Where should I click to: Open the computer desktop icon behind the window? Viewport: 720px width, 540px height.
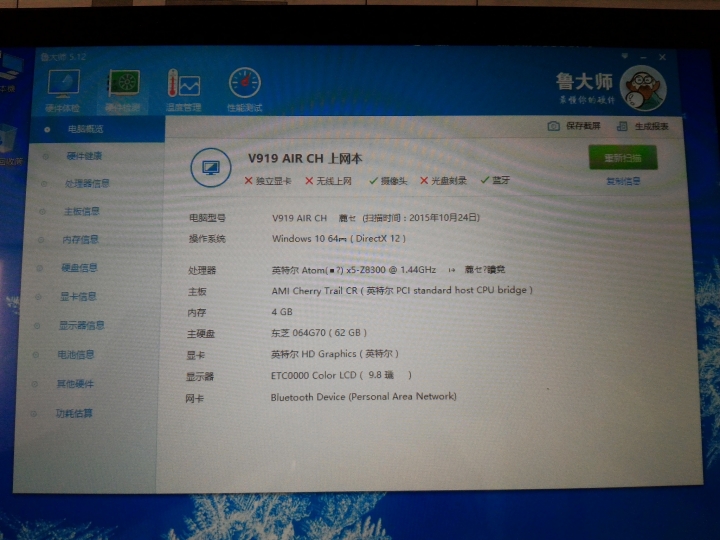9,73
